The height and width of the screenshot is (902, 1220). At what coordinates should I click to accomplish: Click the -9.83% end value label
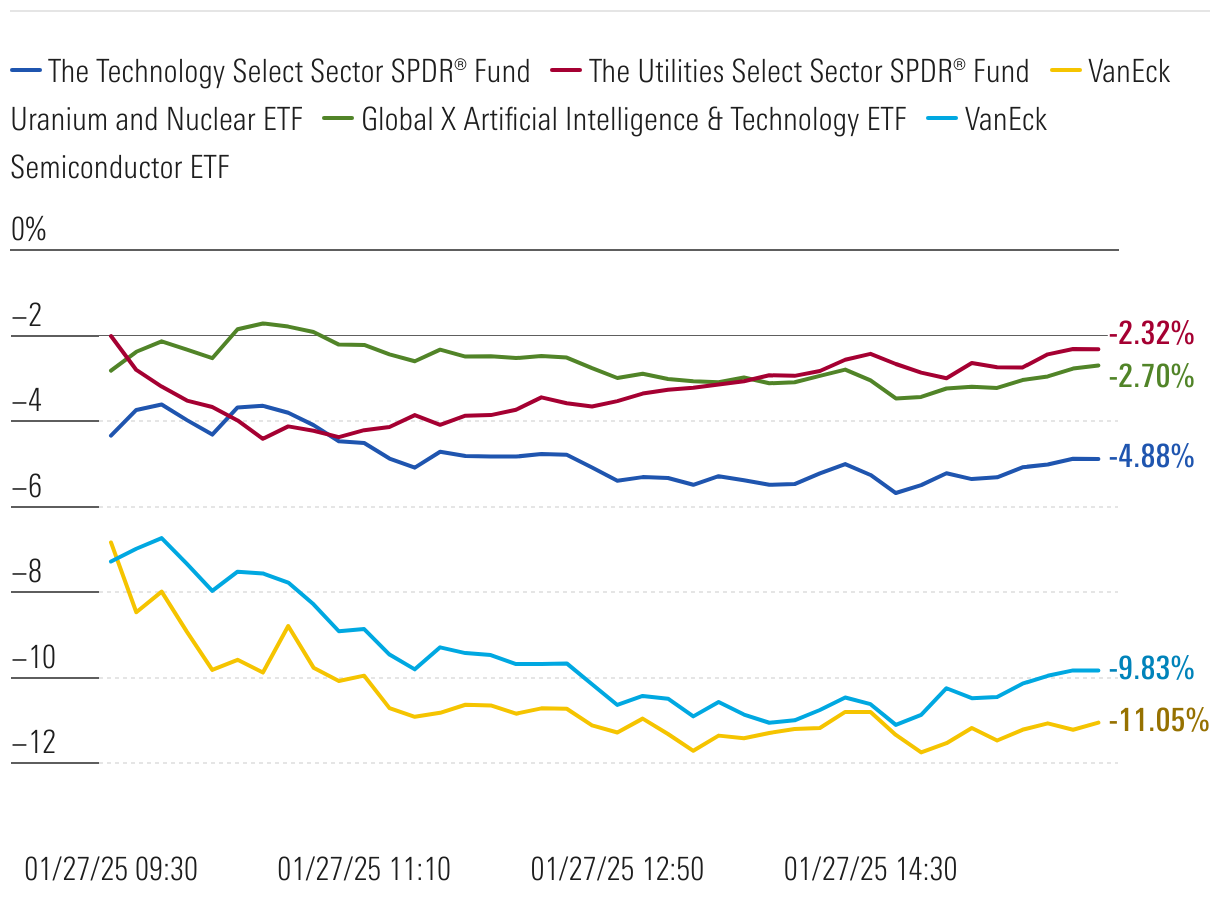point(1151,668)
